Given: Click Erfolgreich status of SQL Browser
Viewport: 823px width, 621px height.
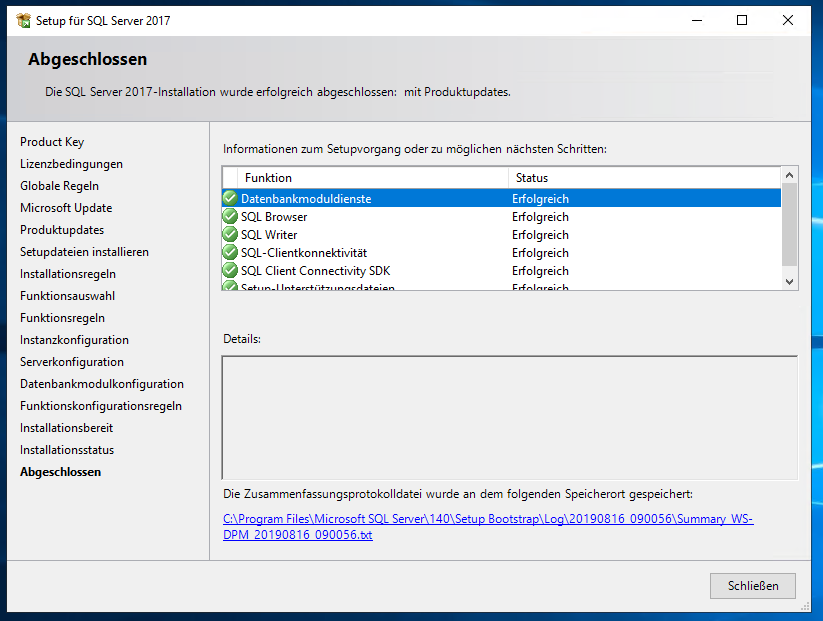Looking at the screenshot, I should [x=540, y=217].
